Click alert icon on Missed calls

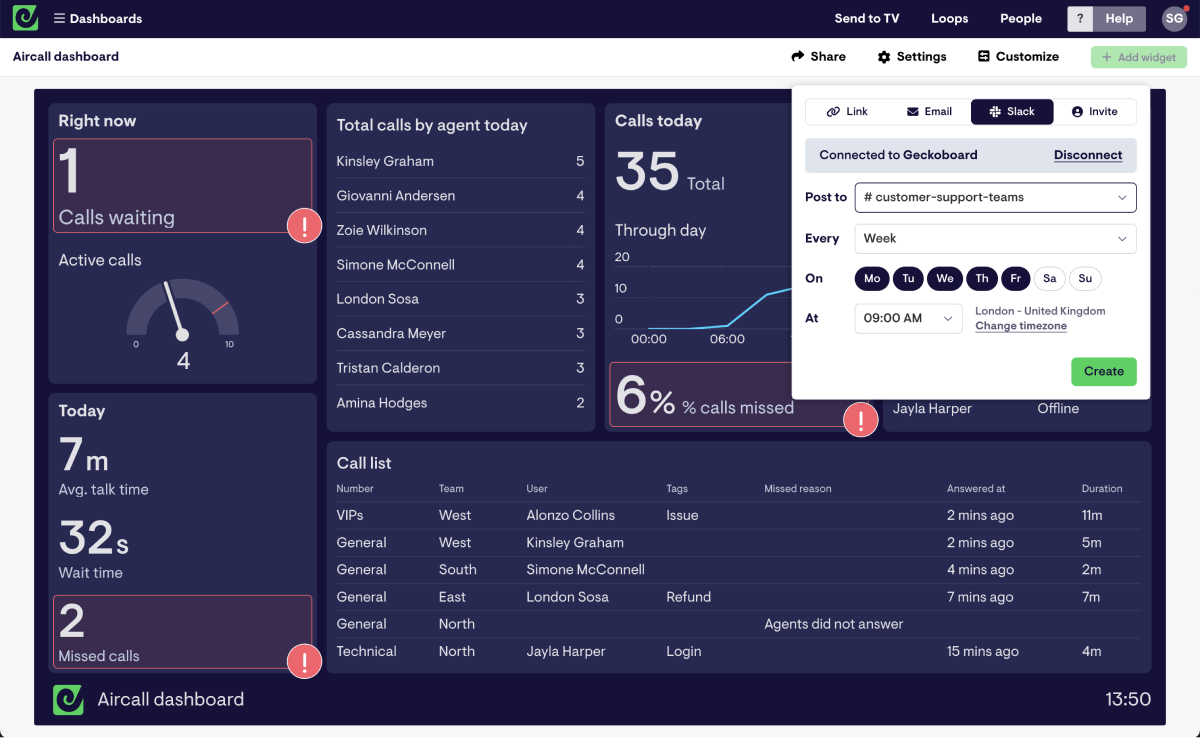pyautogui.click(x=304, y=661)
